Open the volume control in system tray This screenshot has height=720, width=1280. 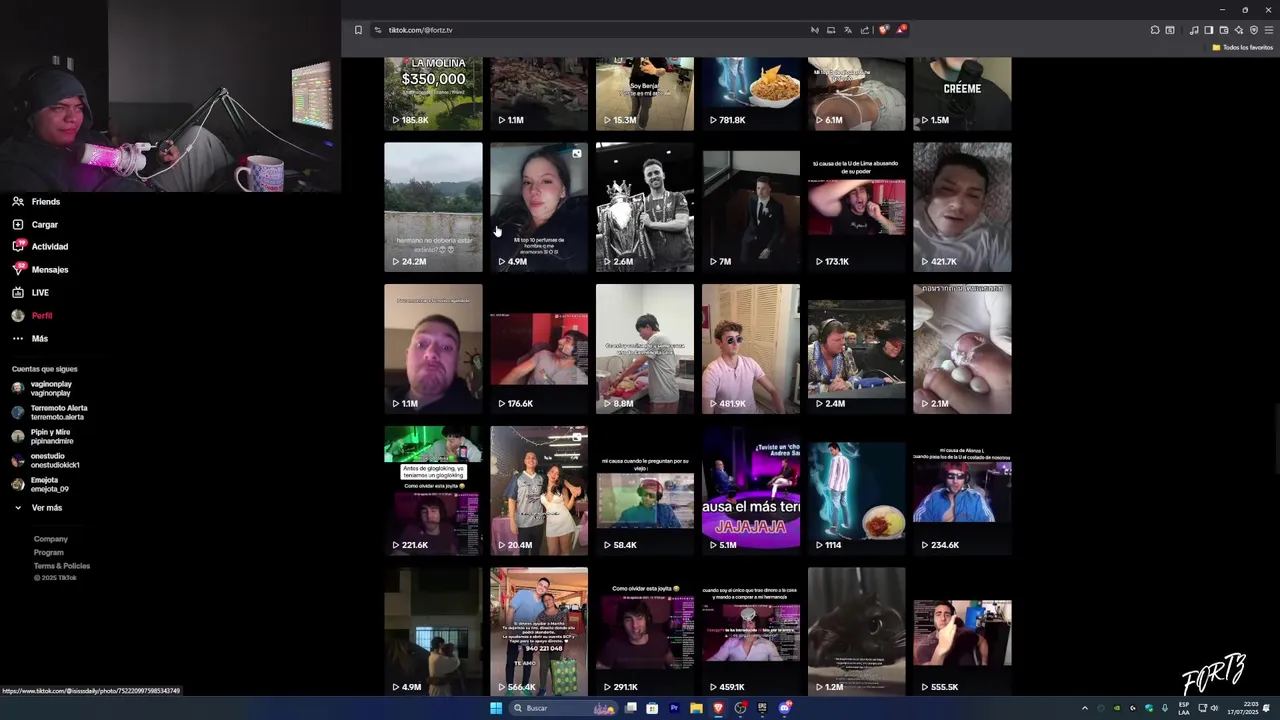(x=1214, y=708)
